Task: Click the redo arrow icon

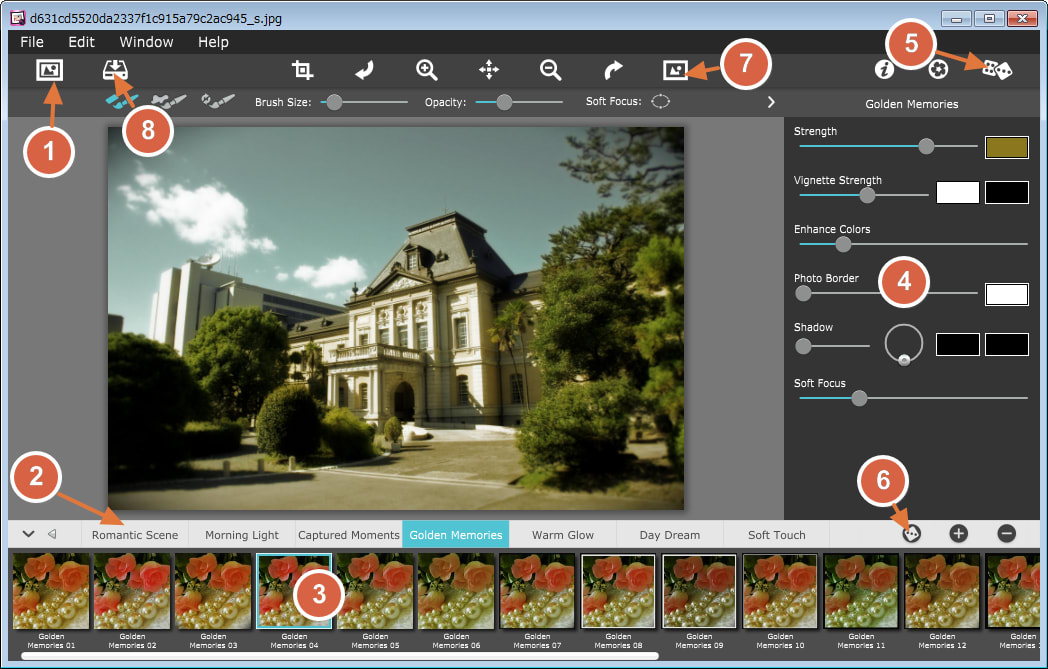Action: coord(613,70)
